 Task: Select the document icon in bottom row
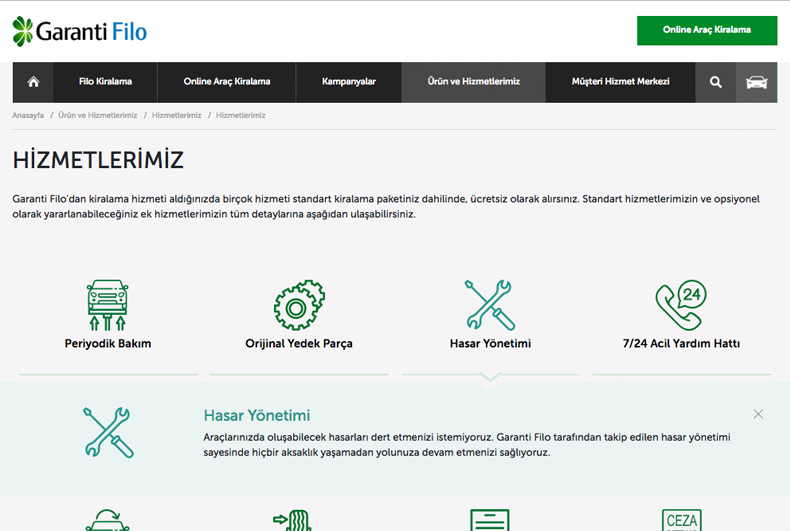490,520
